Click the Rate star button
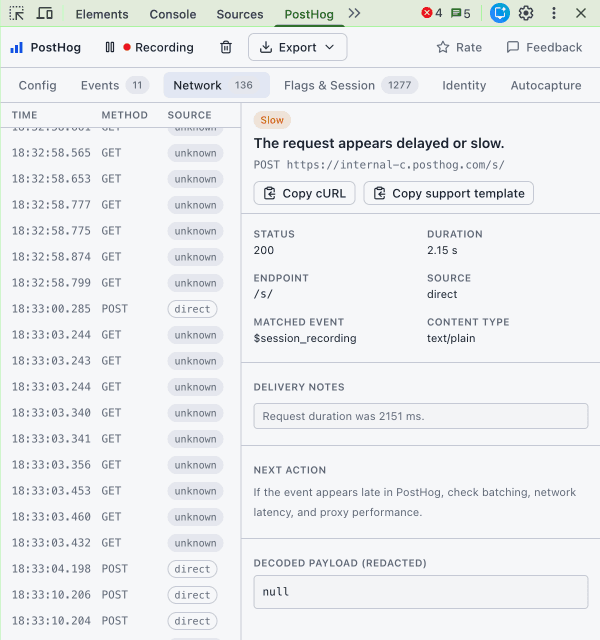 pyautogui.click(x=459, y=47)
